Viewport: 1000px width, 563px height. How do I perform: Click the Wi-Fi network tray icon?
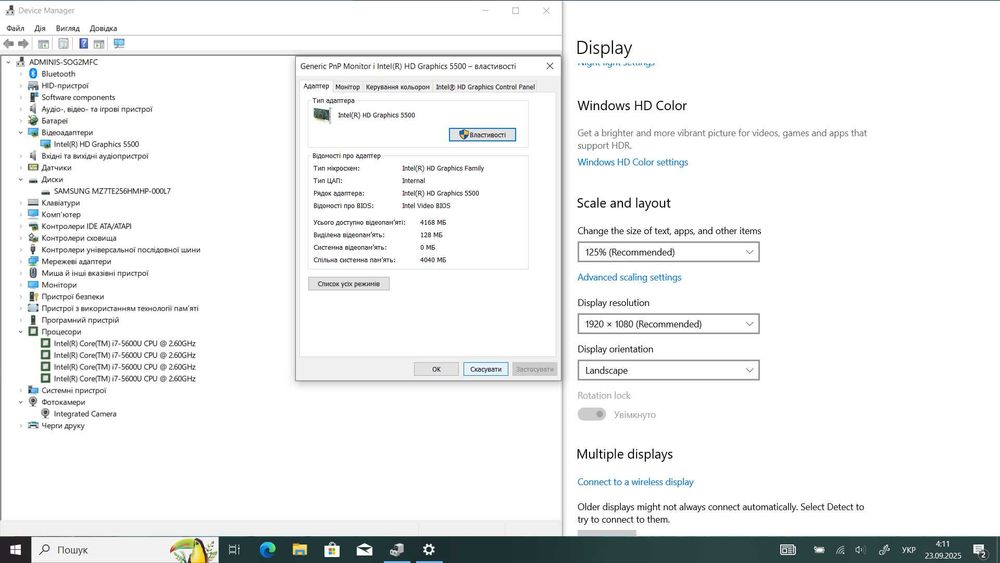[x=841, y=550]
